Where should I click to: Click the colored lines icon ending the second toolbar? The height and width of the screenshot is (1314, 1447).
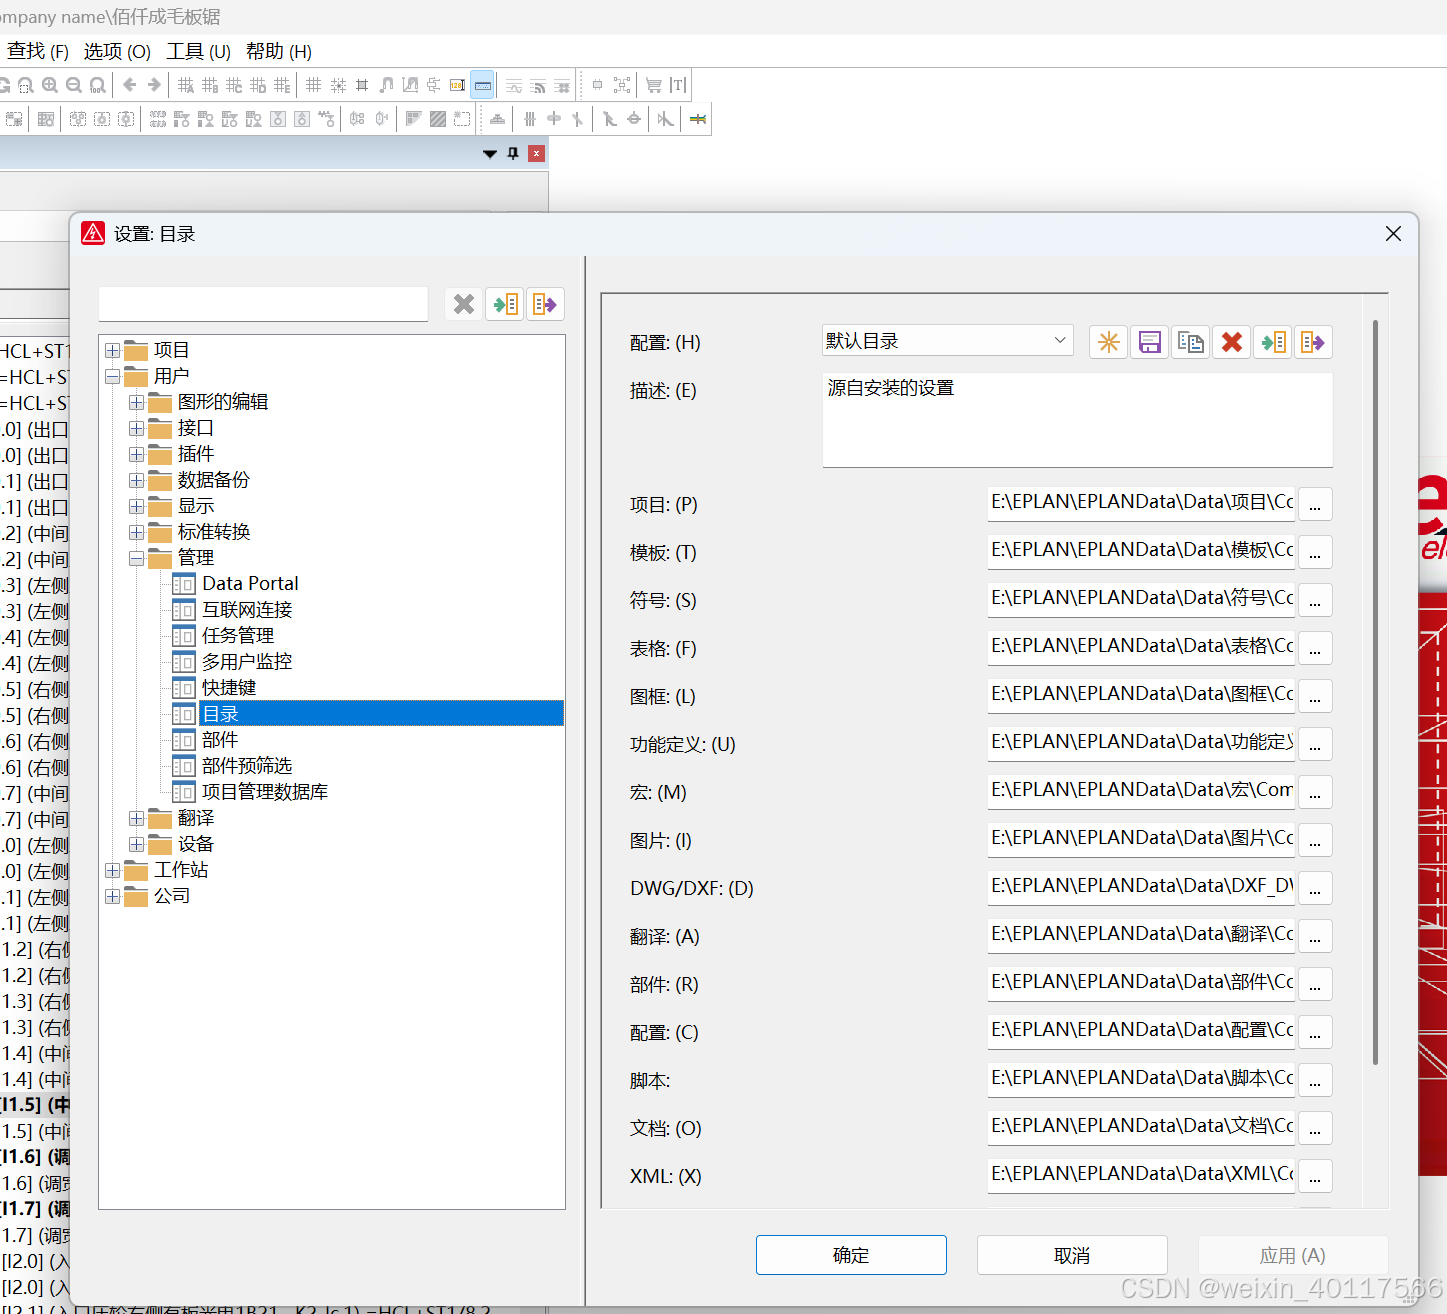click(x=698, y=119)
